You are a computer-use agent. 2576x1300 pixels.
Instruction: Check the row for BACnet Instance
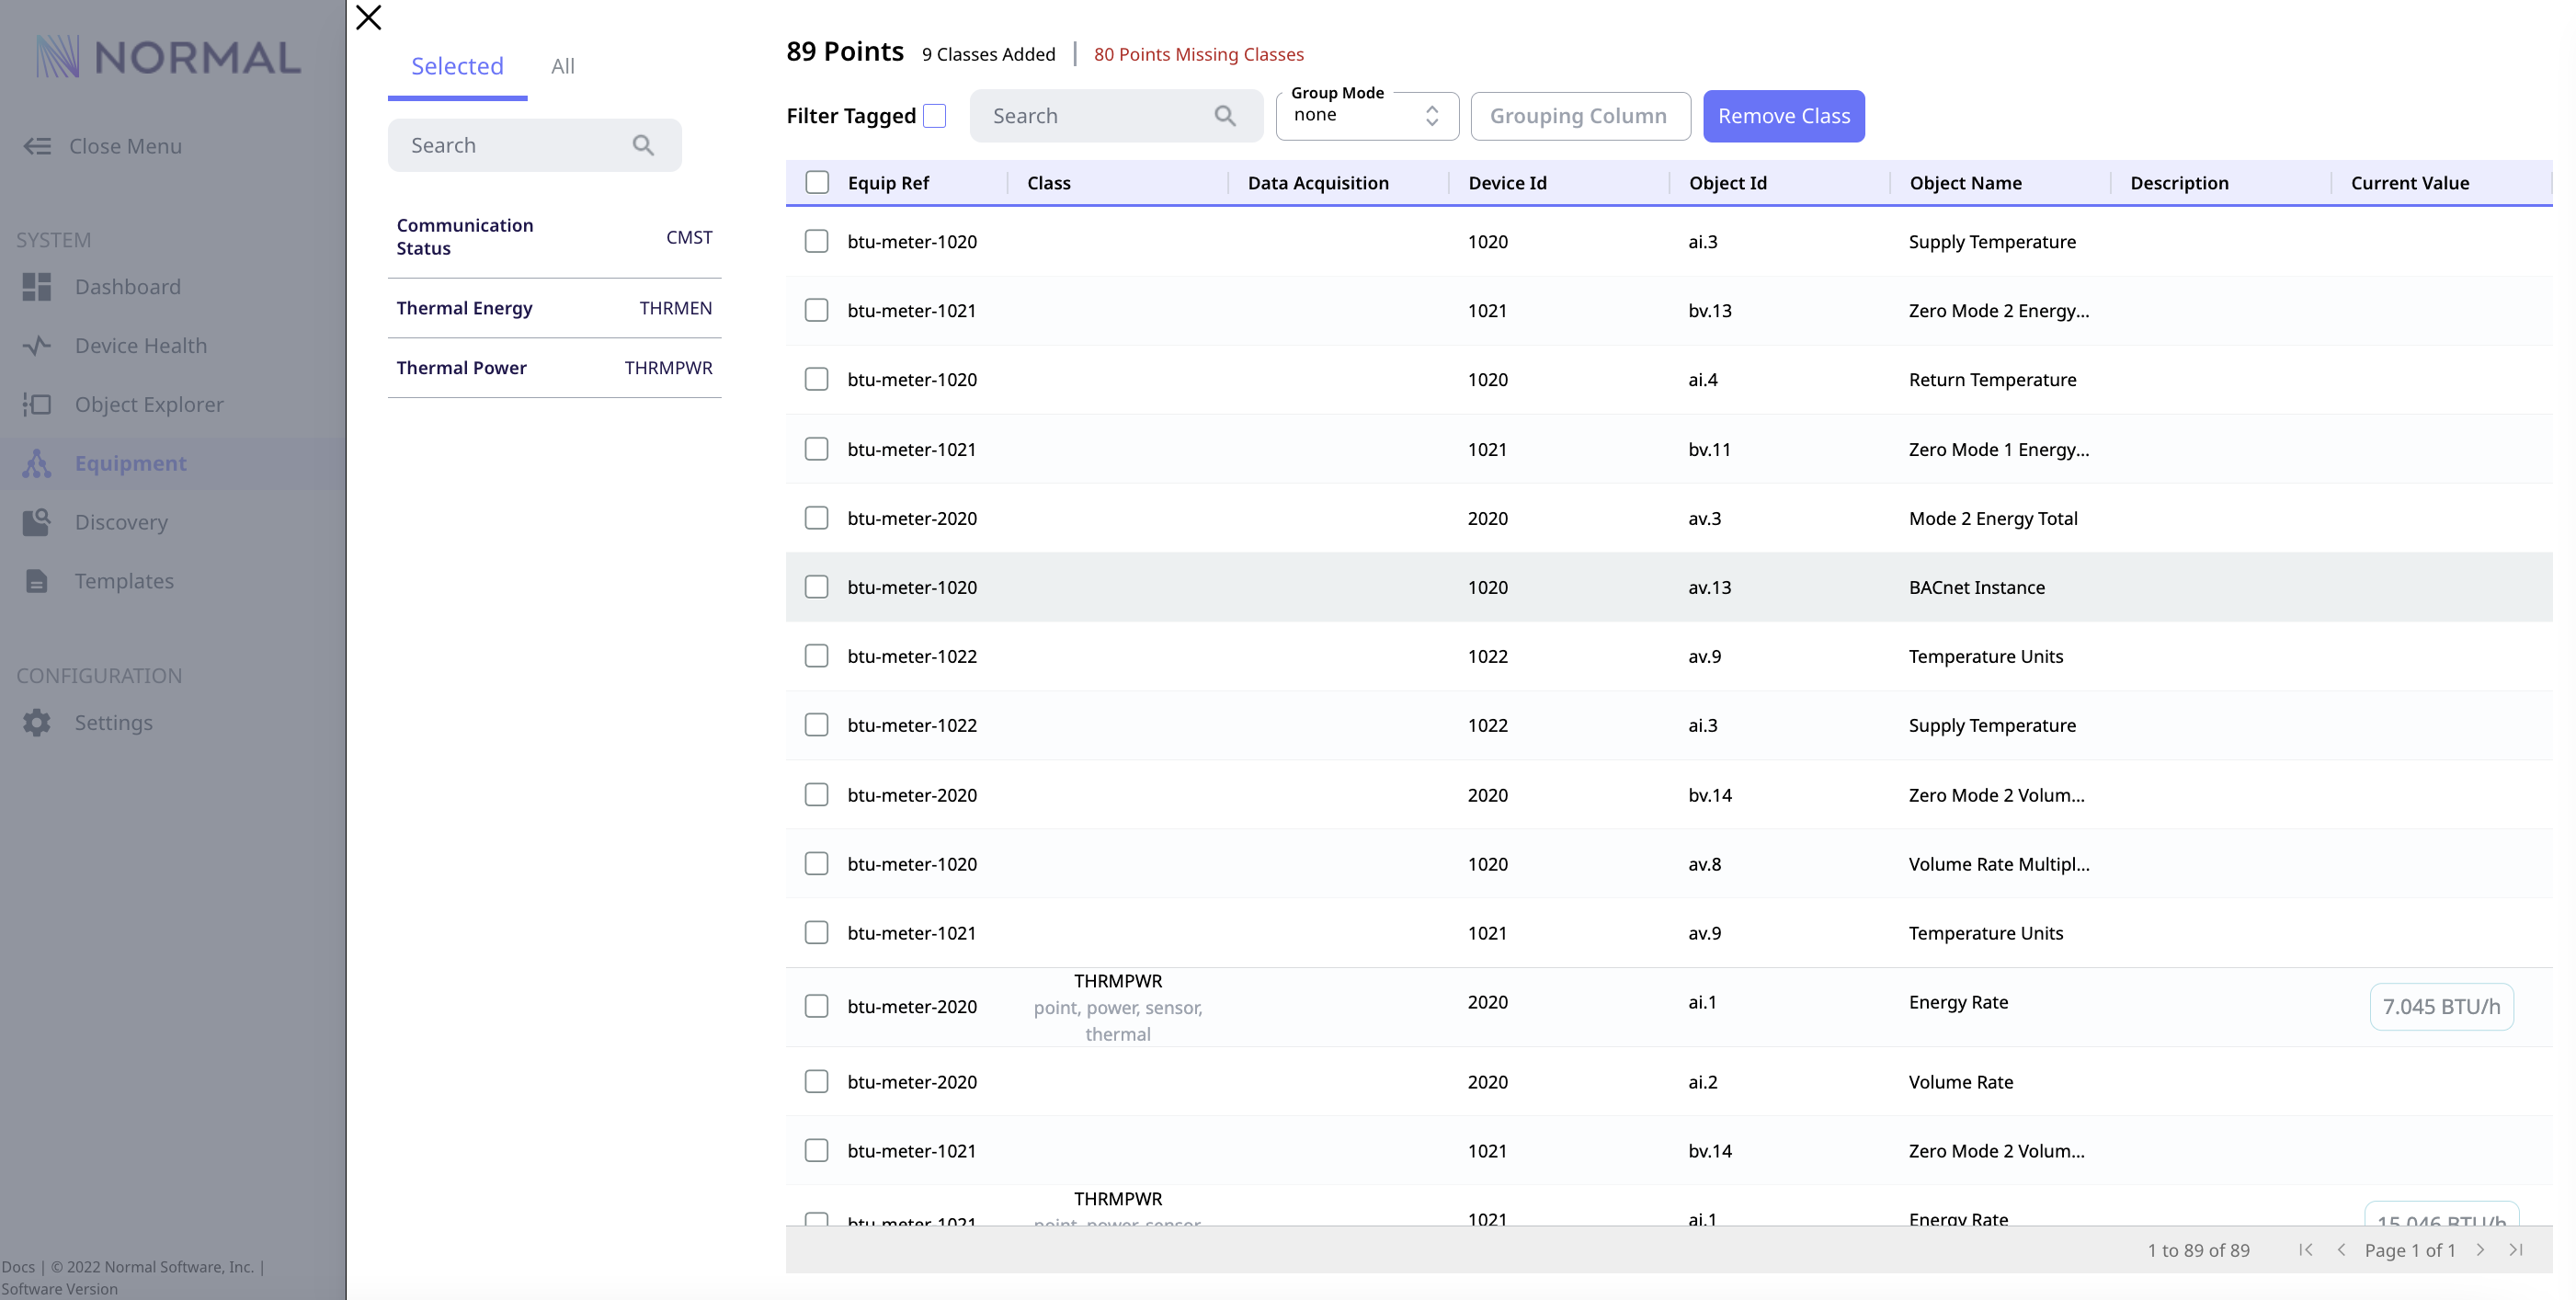coord(816,587)
